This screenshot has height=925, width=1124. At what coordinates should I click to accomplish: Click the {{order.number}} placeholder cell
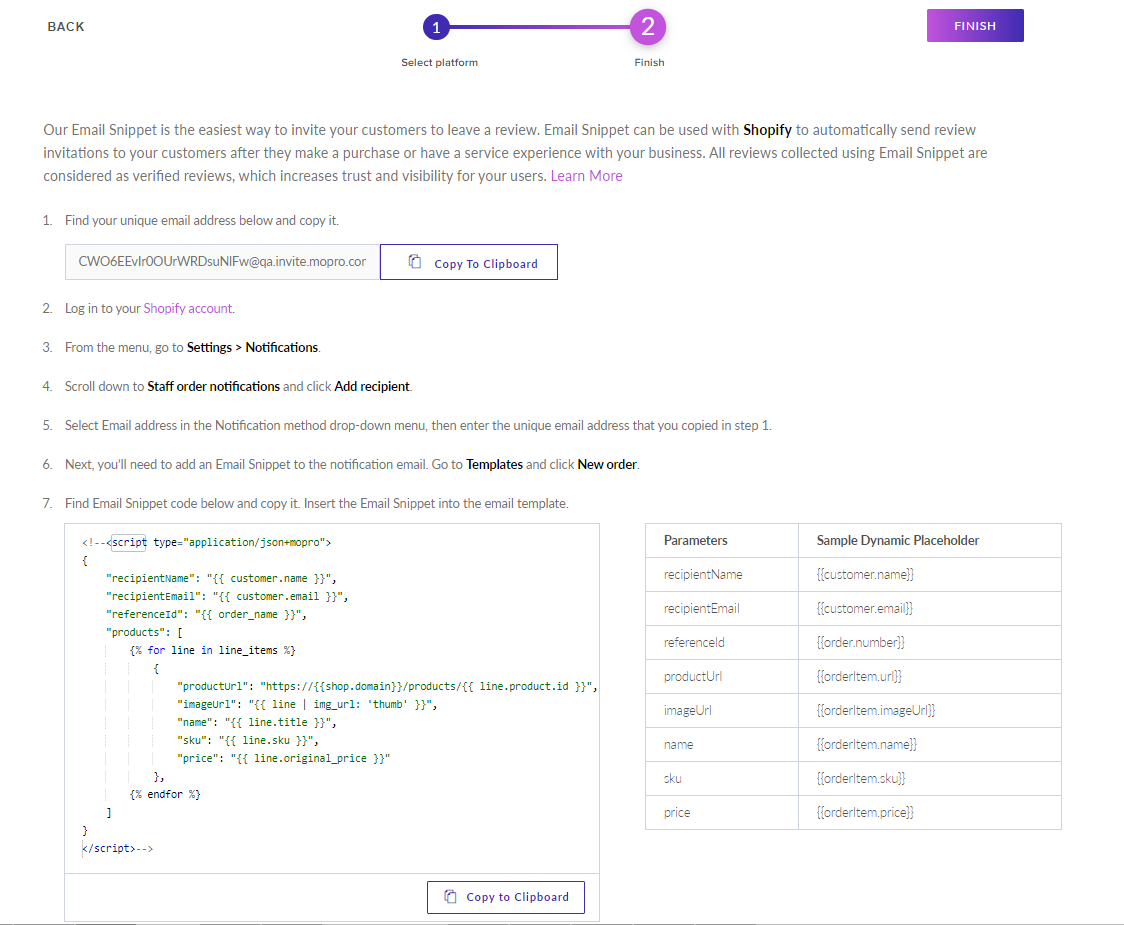click(930, 642)
